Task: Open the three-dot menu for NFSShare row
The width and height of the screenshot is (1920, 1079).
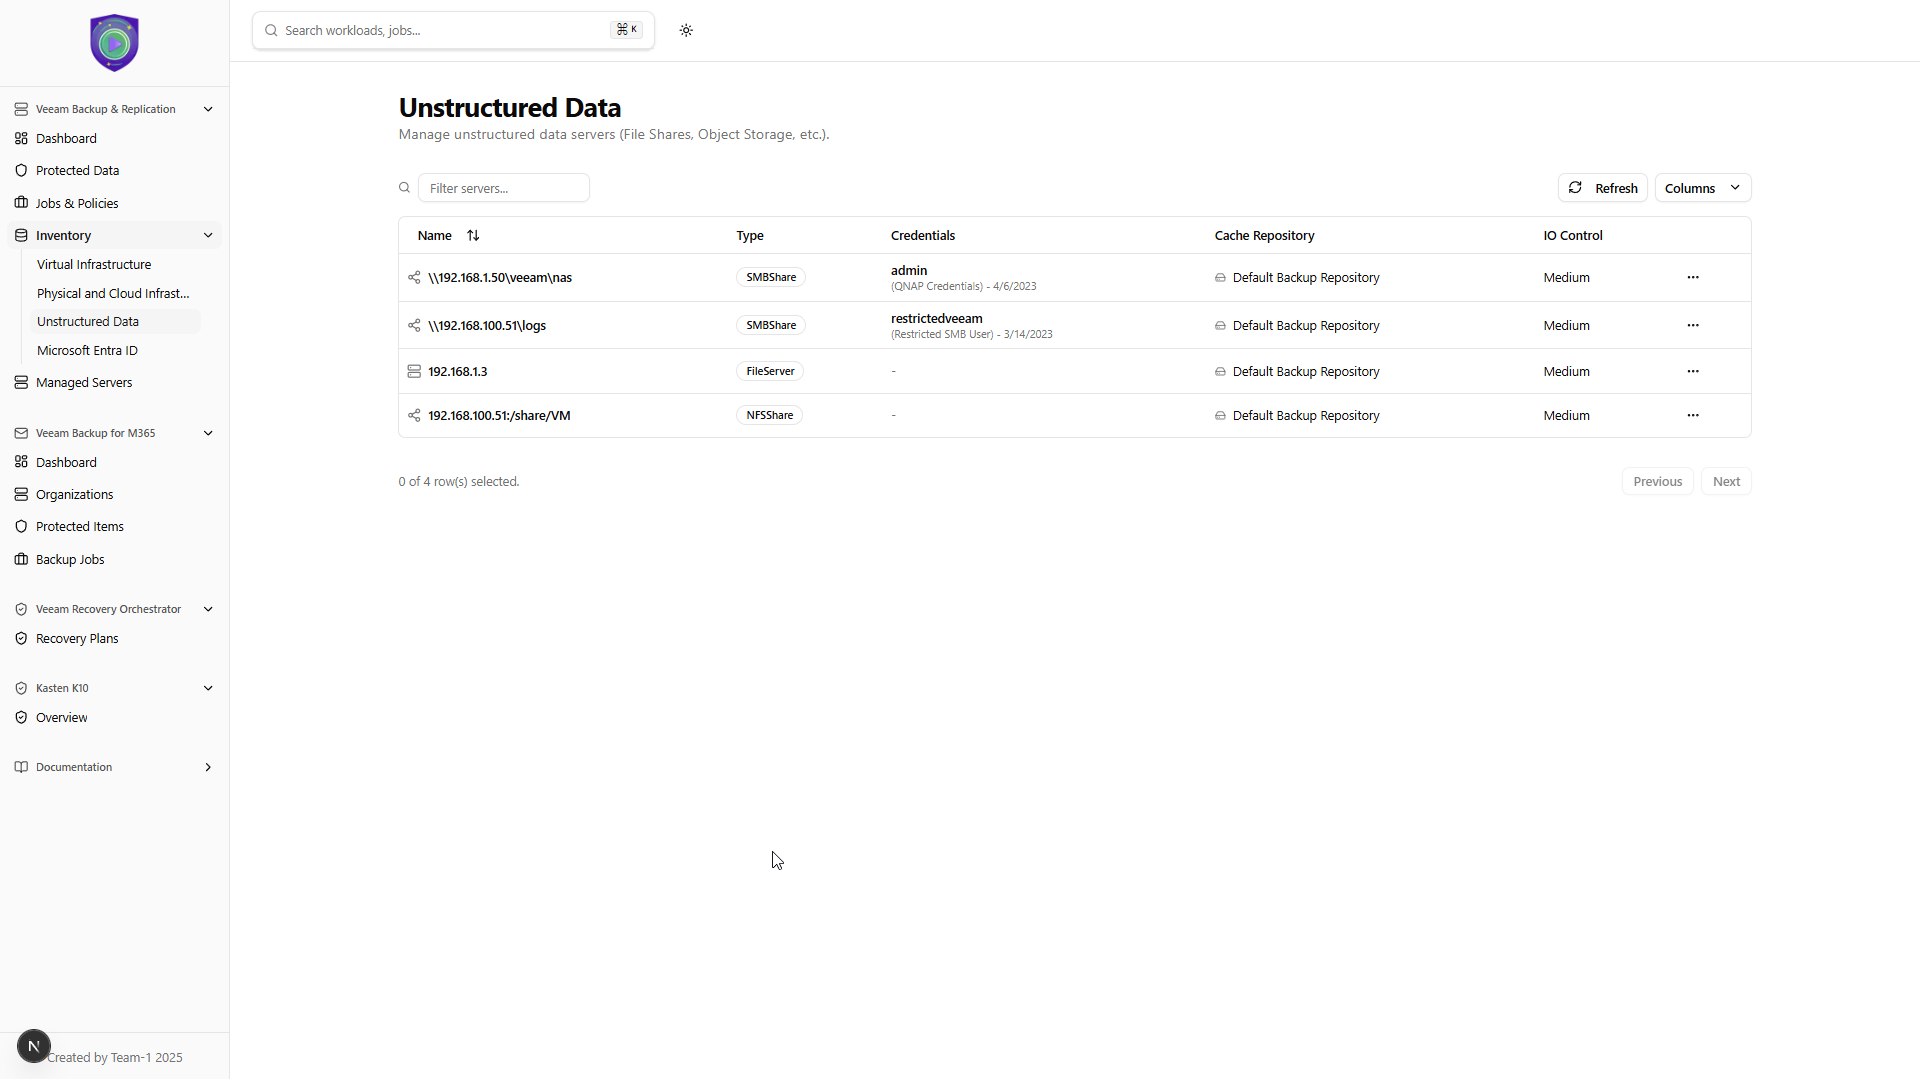Action: (x=1692, y=415)
